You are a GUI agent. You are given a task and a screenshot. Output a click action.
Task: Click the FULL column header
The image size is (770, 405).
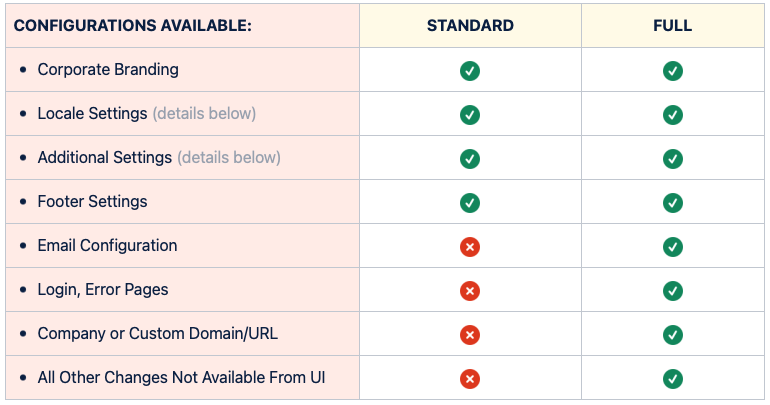[x=673, y=25]
